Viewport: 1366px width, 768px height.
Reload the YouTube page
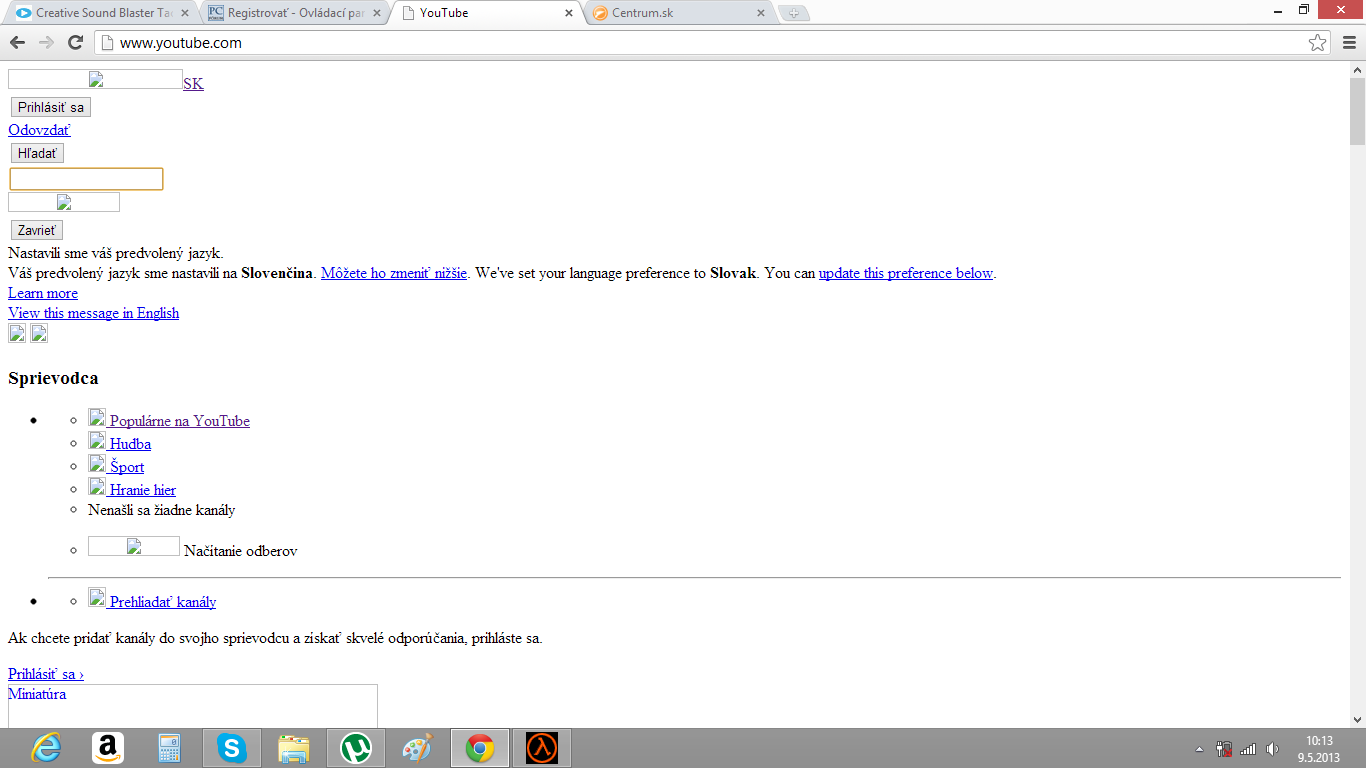tap(75, 42)
